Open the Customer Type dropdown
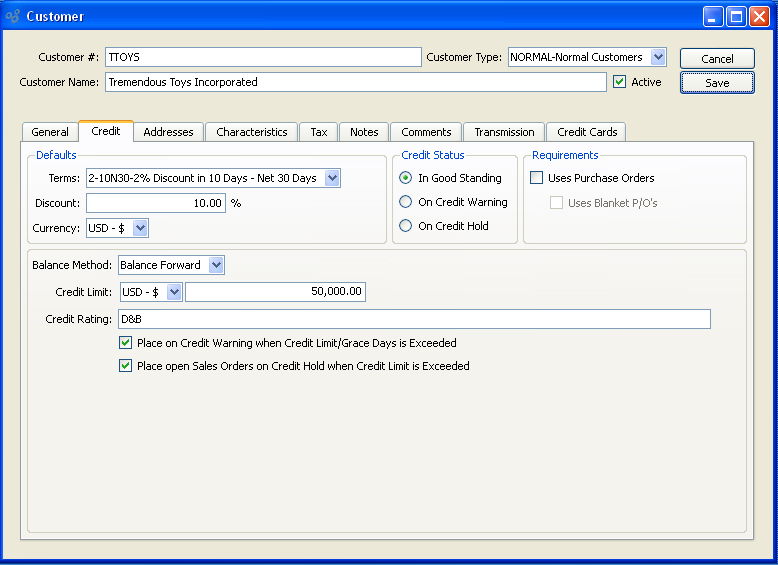This screenshot has height=565, width=778. tap(657, 57)
